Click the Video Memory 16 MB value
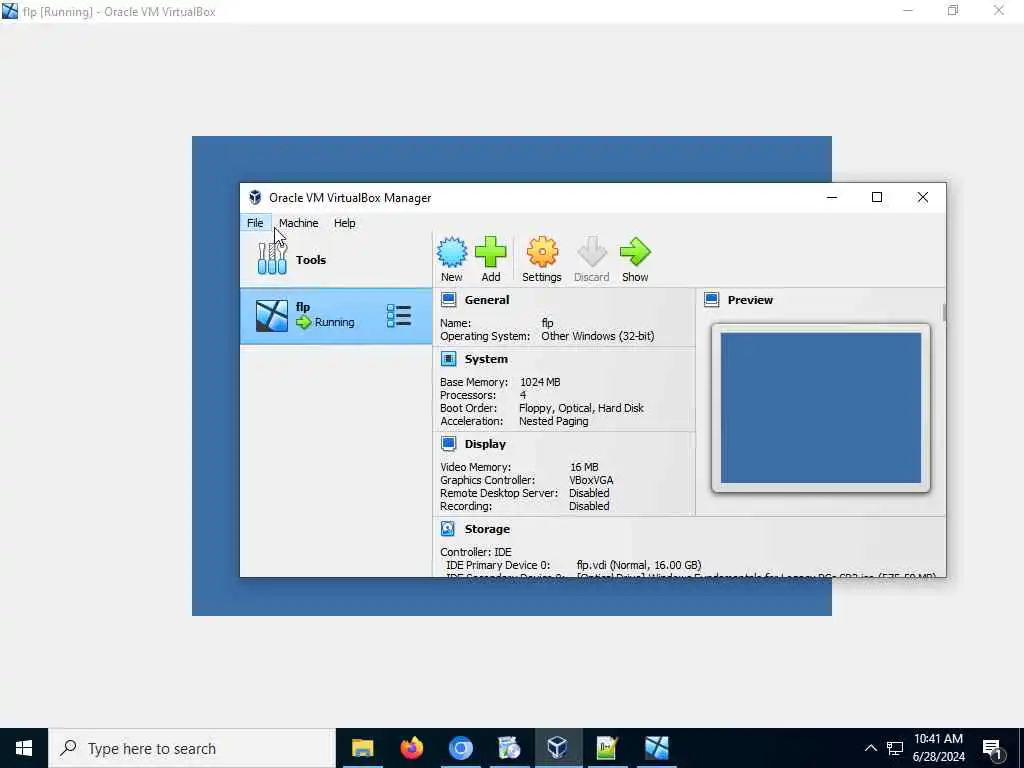The width and height of the screenshot is (1024, 768). coord(584,467)
